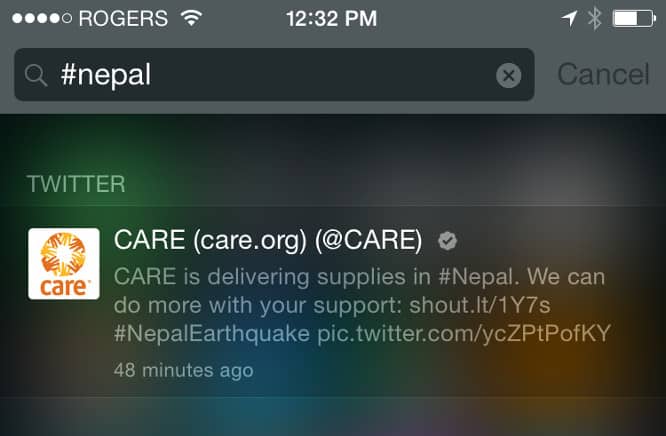Tap the Wi-Fi status icon
Screen dimensions: 666x436
[192, 18]
